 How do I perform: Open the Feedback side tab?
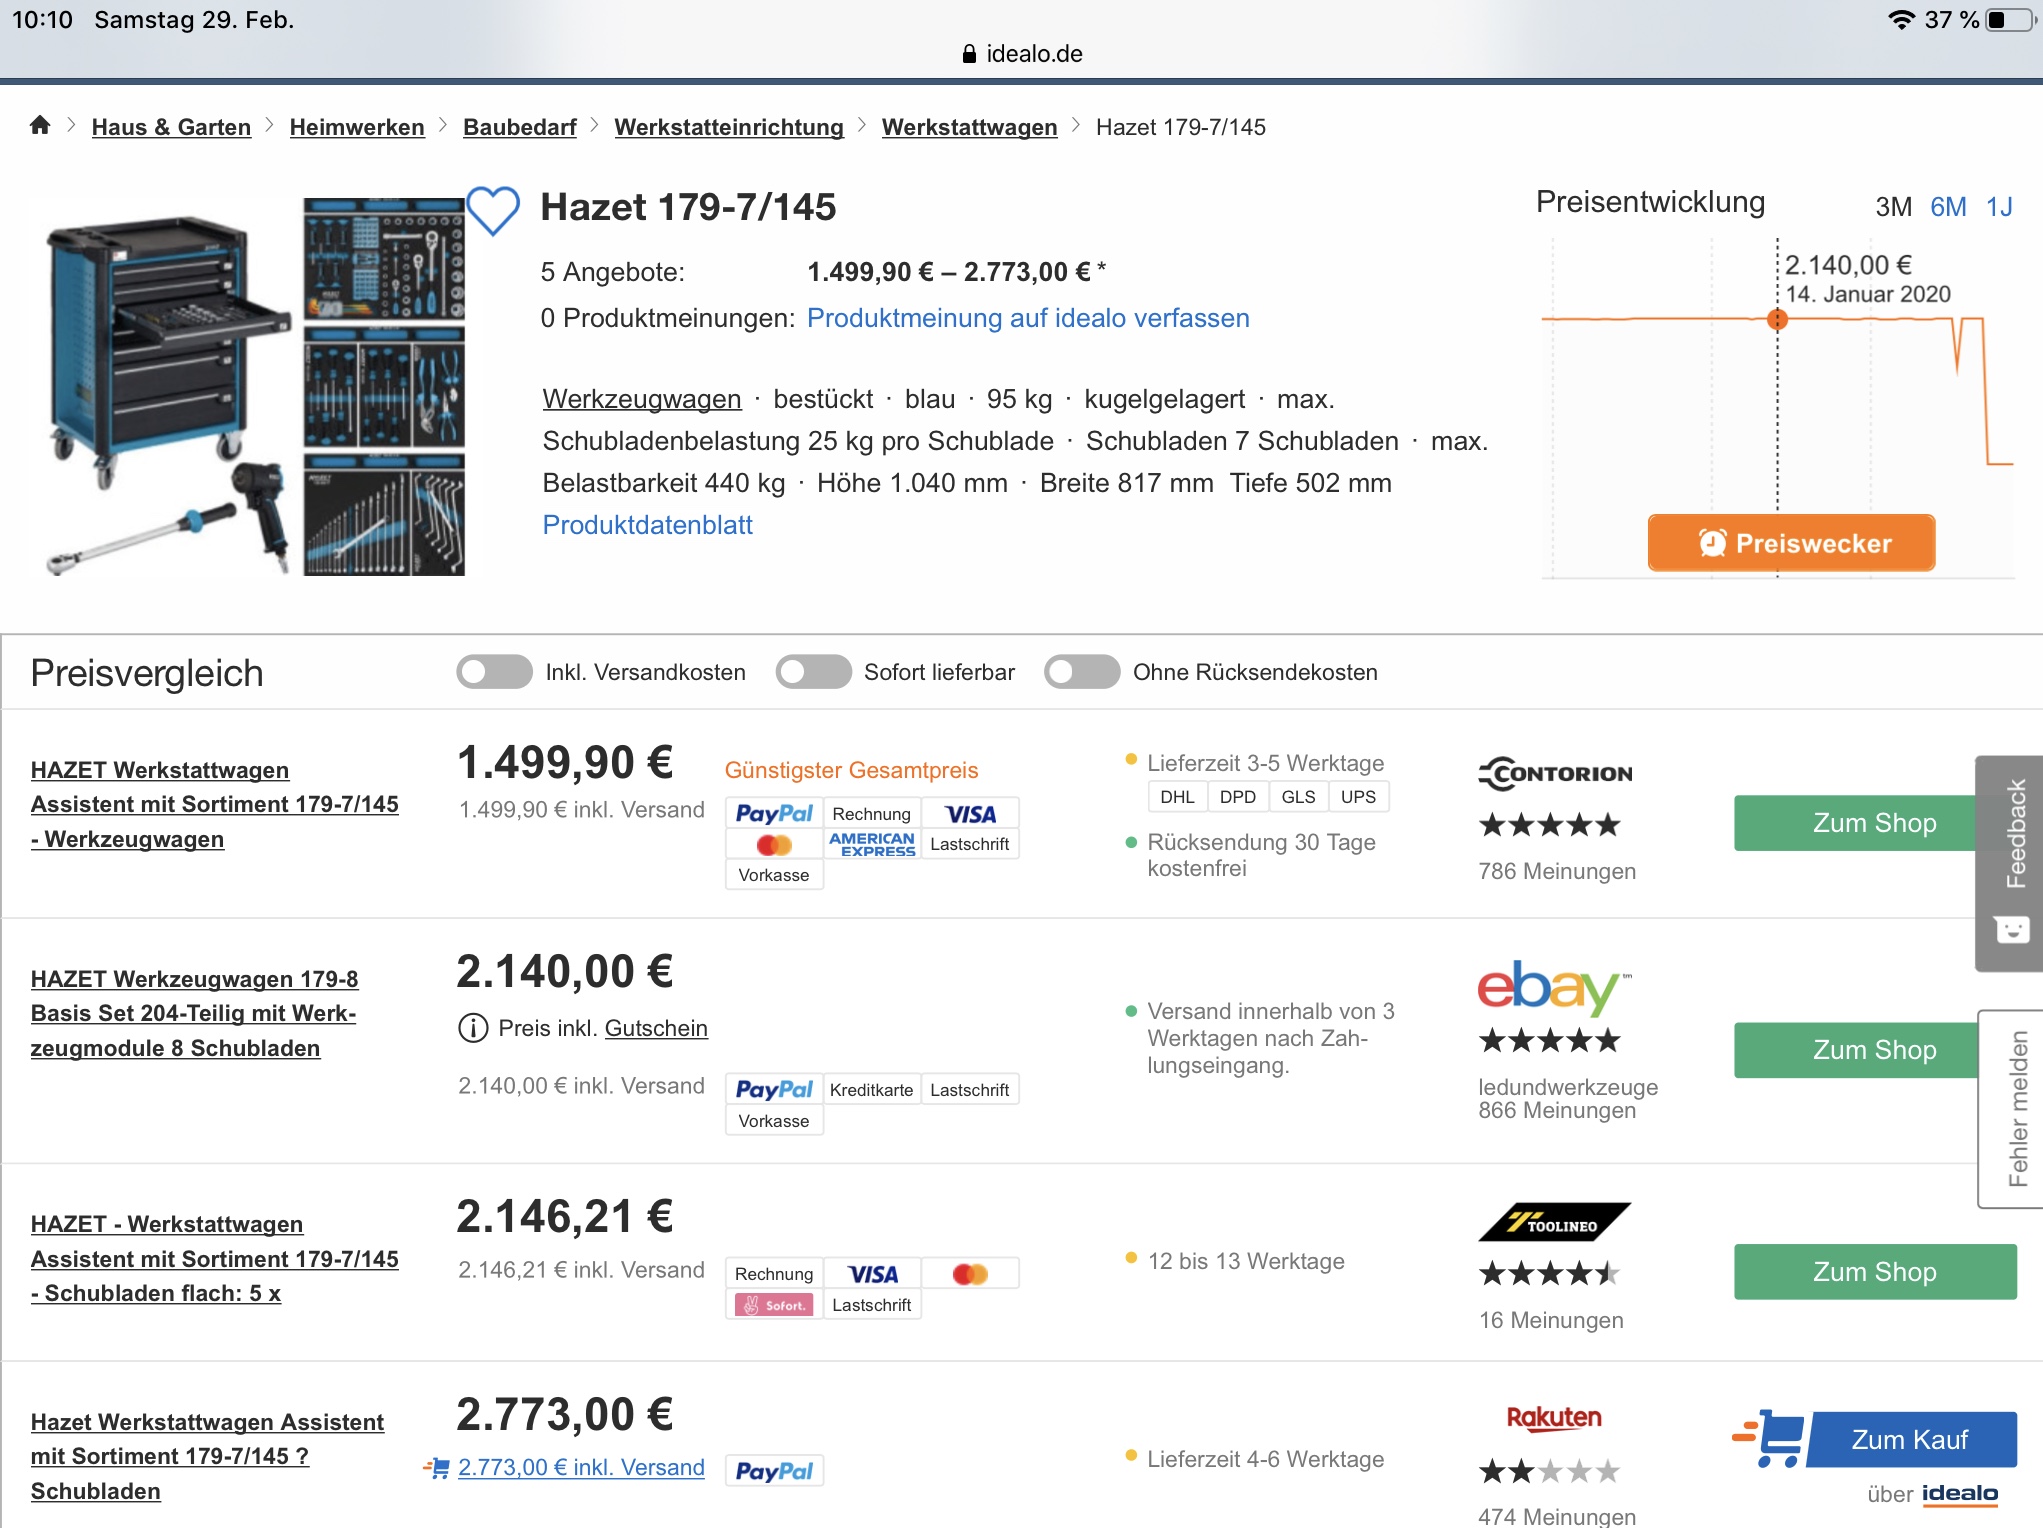(2012, 862)
